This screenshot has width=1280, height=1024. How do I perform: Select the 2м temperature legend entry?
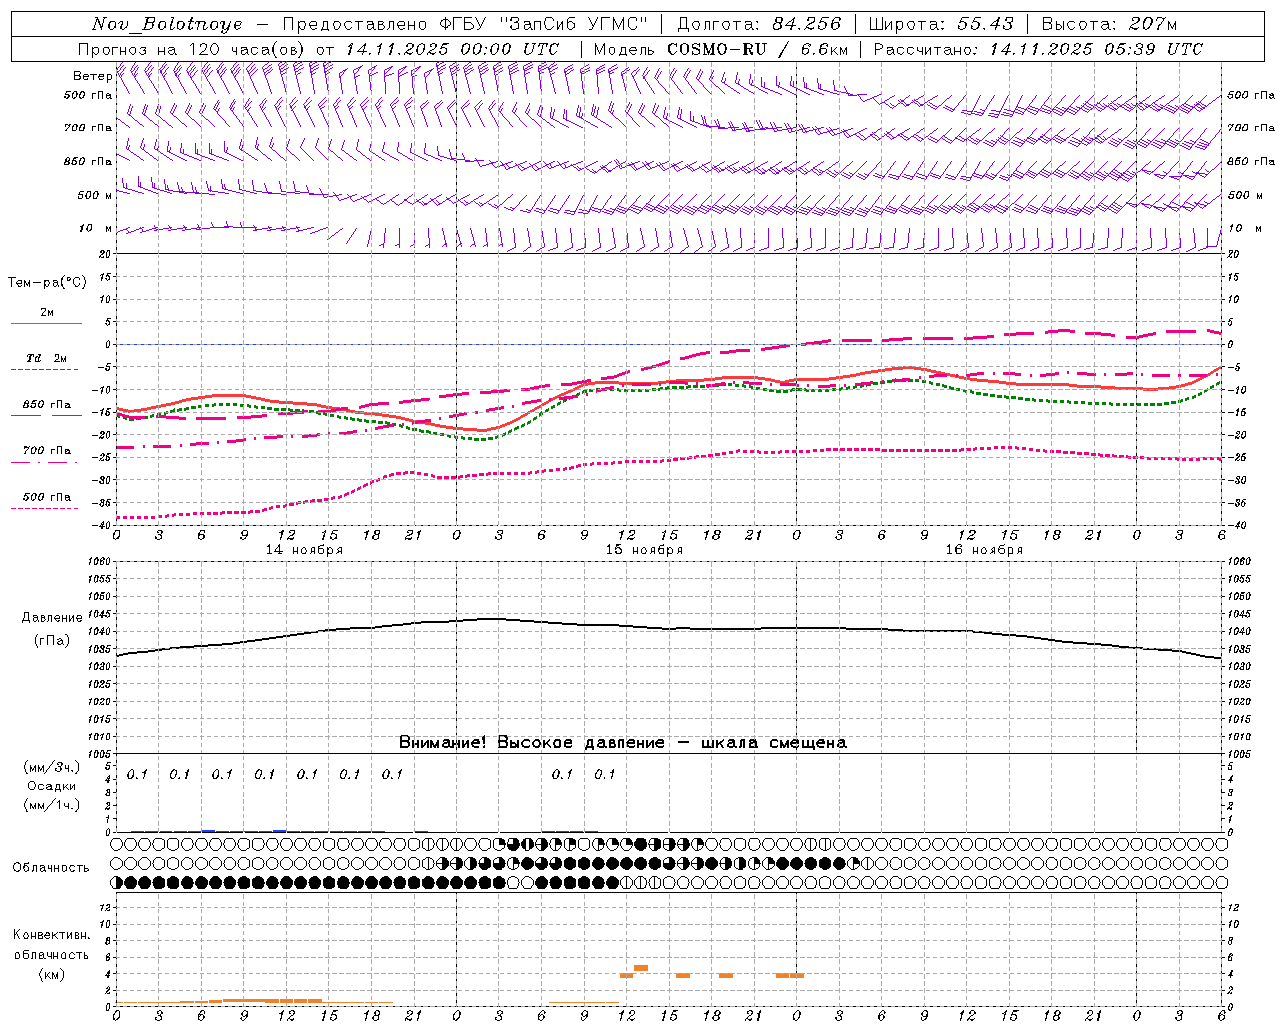pos(47,312)
